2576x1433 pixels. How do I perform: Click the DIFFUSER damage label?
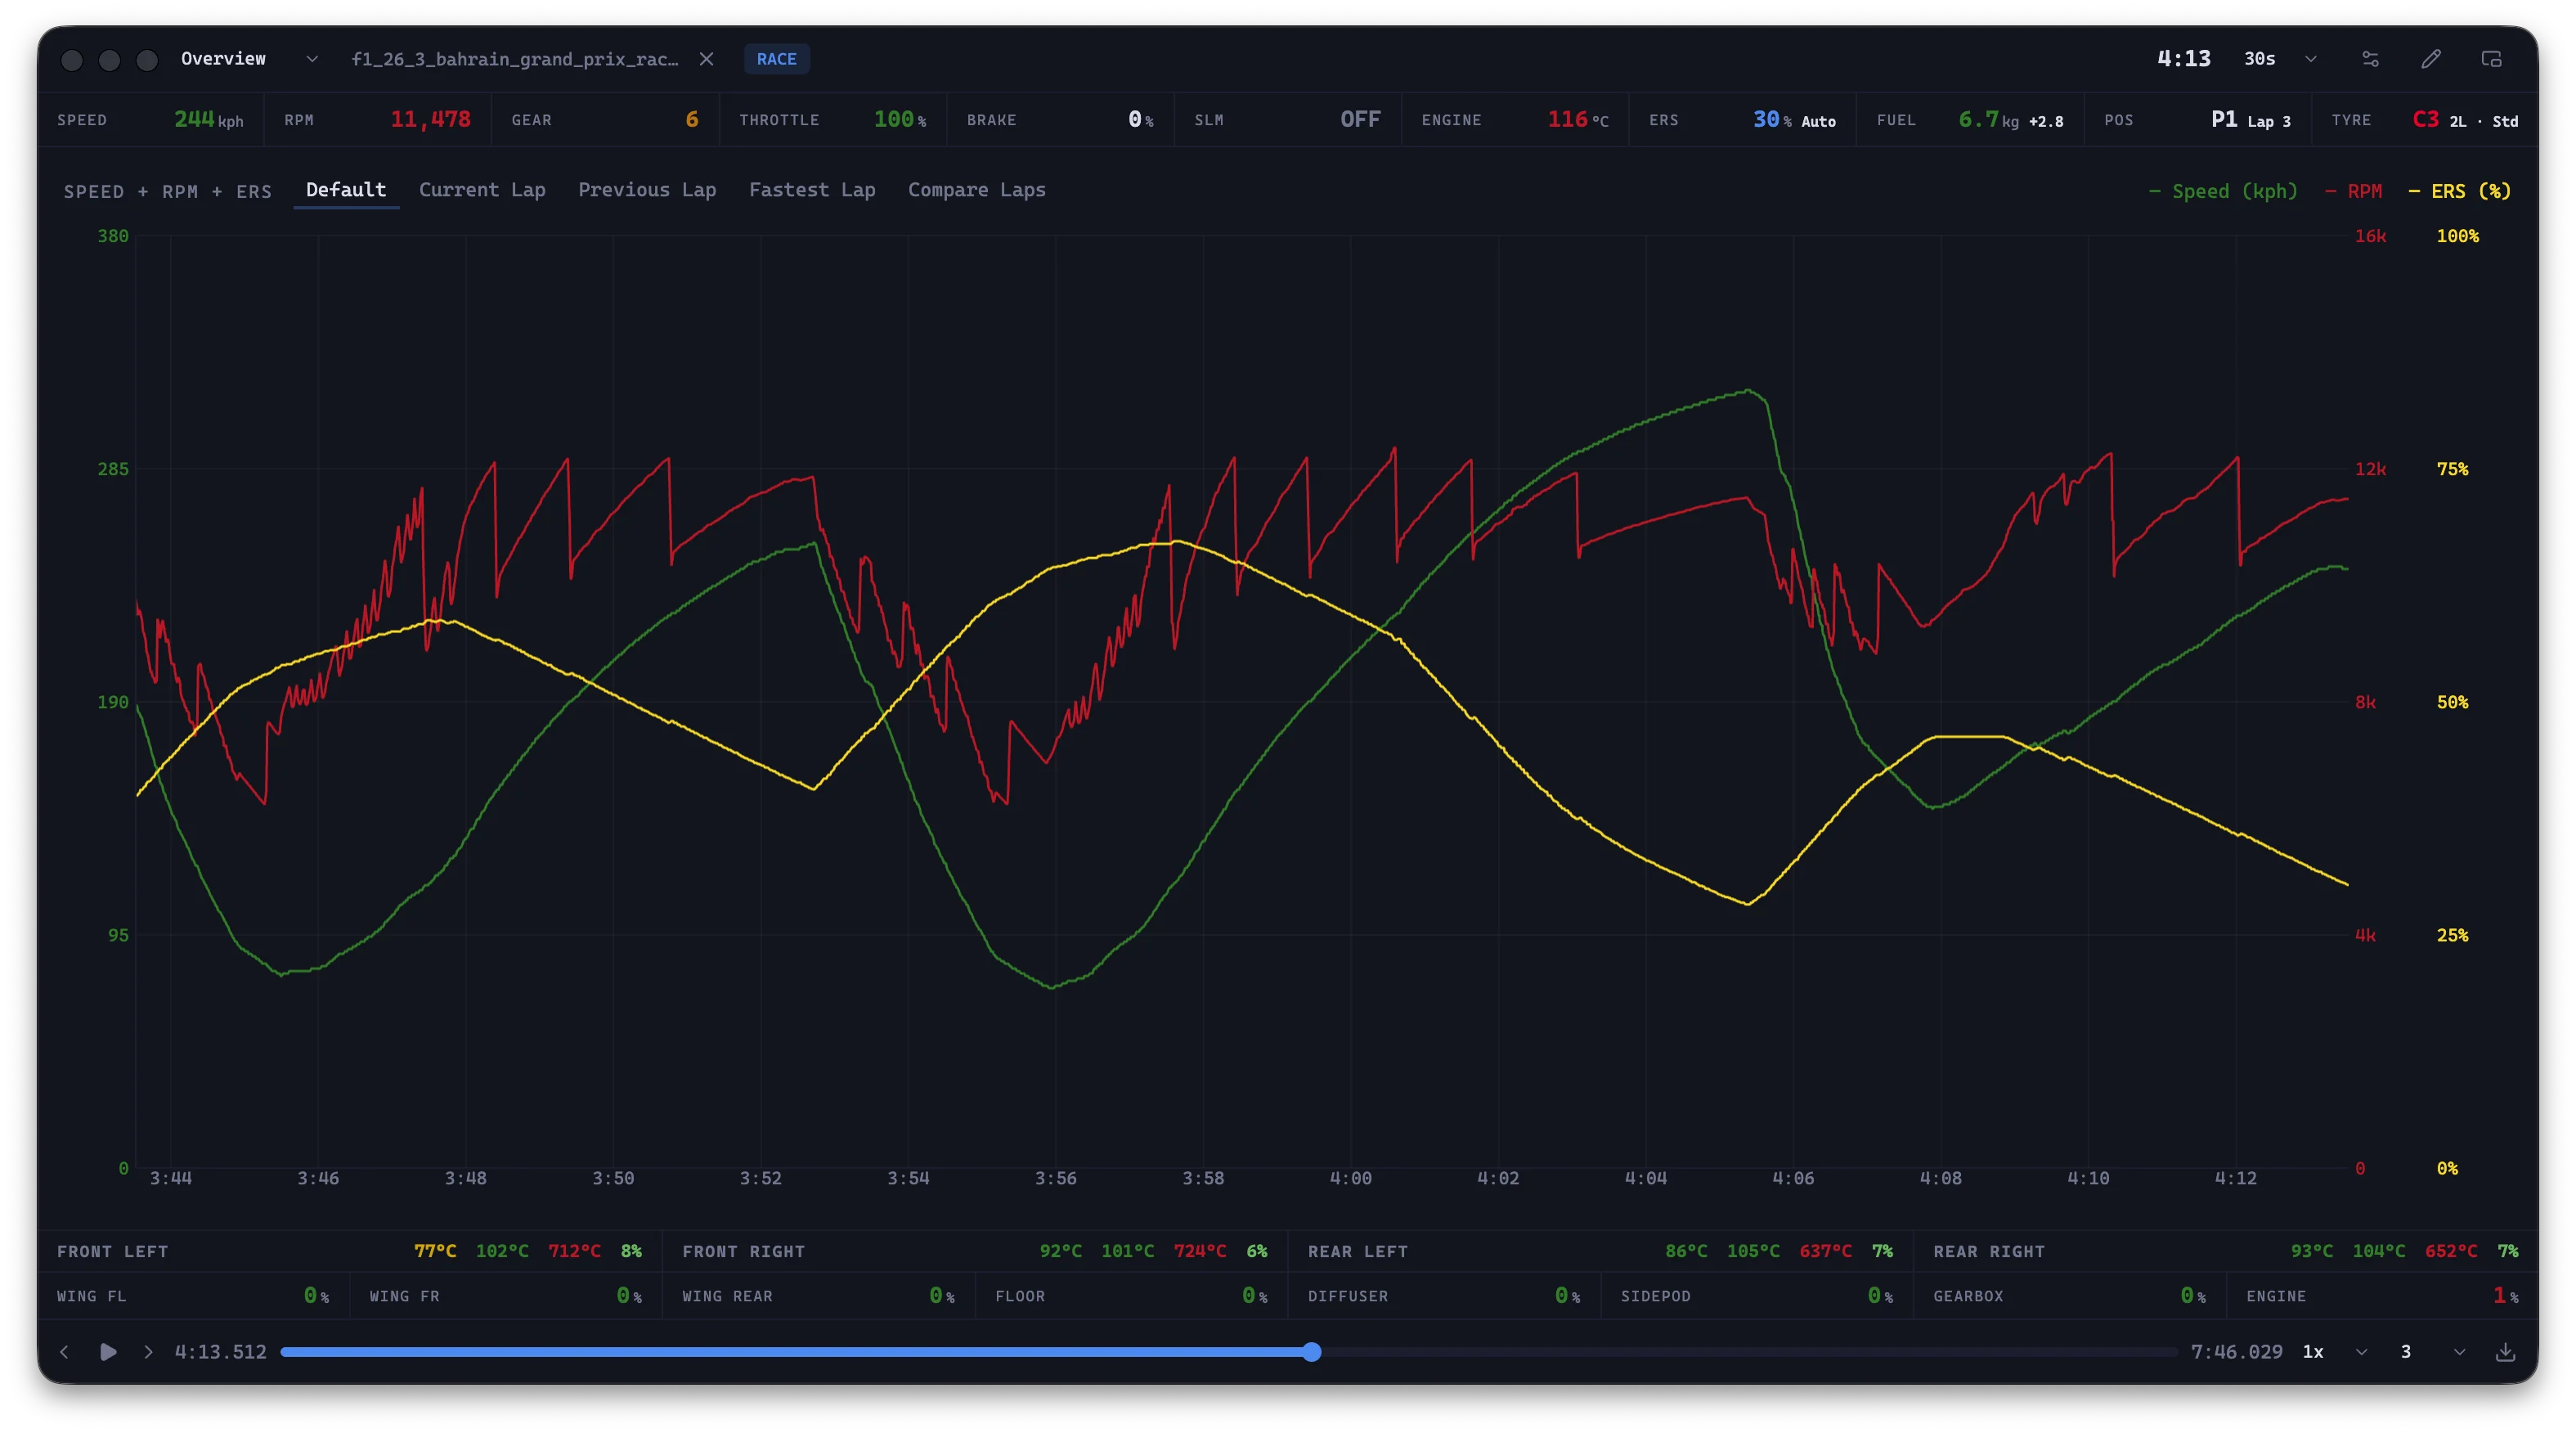click(x=1348, y=1296)
